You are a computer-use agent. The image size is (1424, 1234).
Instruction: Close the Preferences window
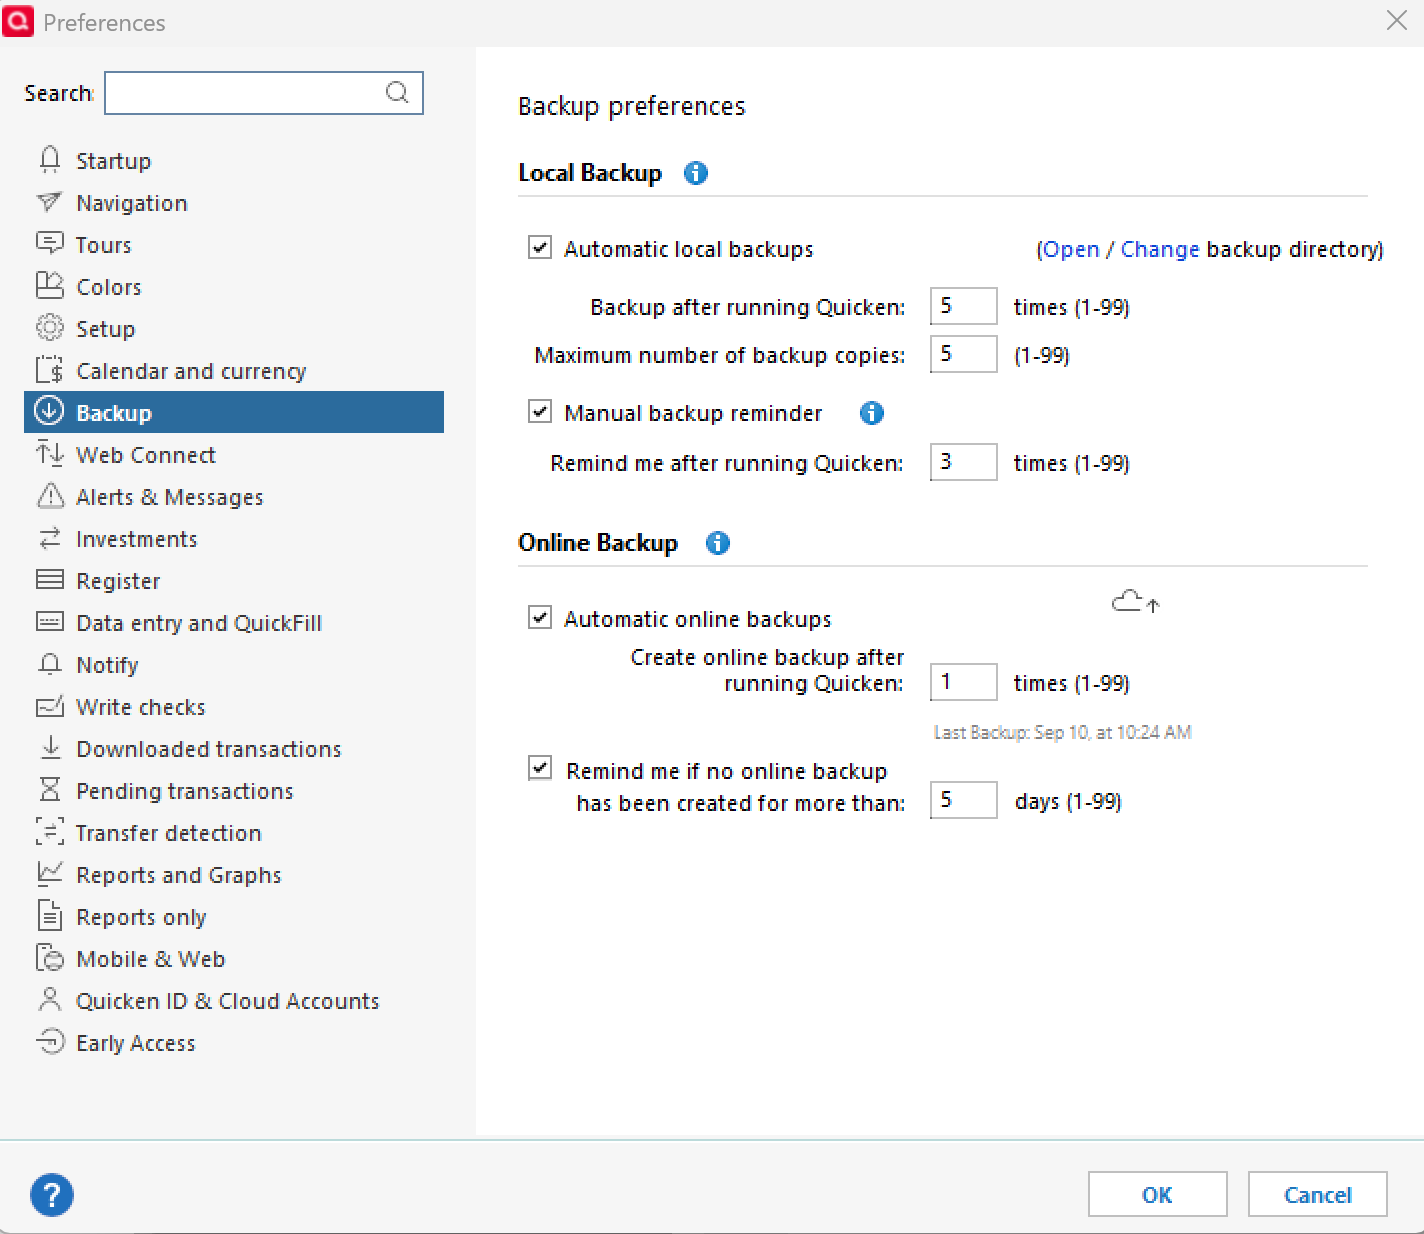coord(1397,20)
